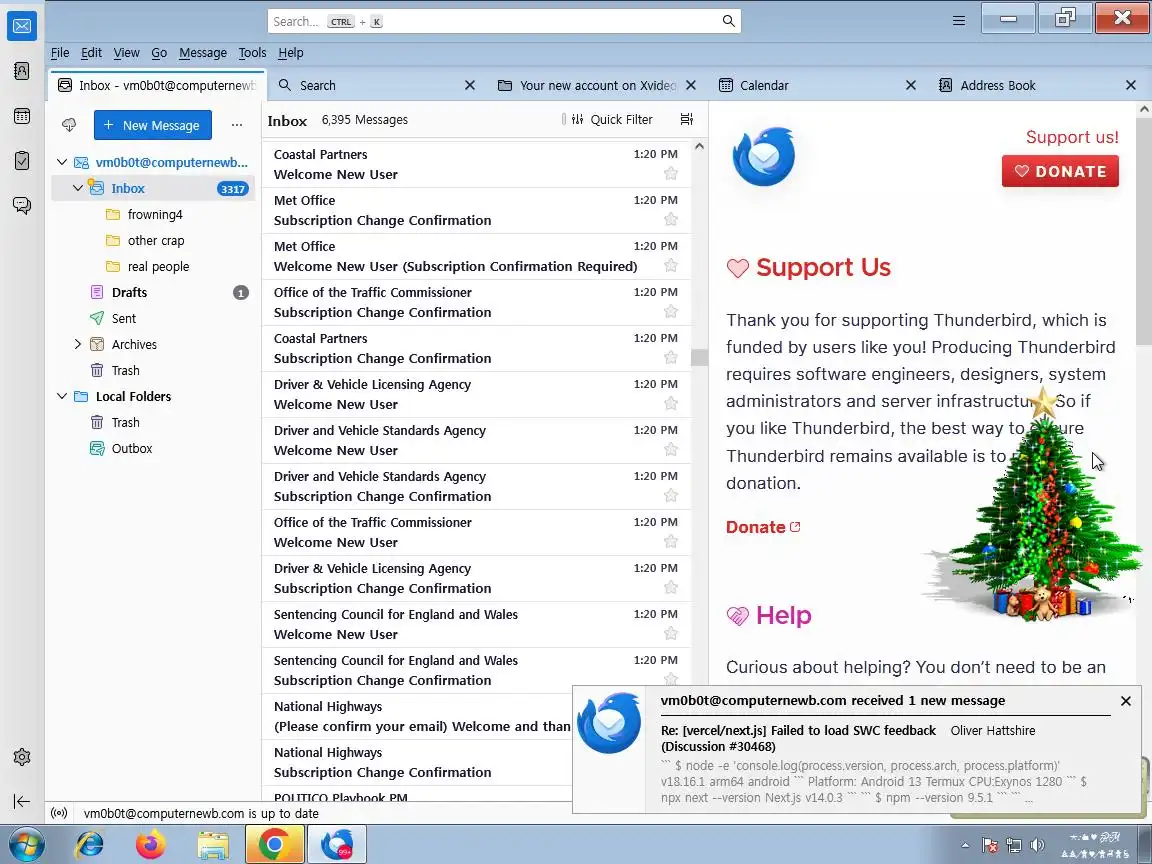Screen dimensions: 1152x864
Task: Collapse the Local Folders tree
Action: pyautogui.click(x=62, y=396)
